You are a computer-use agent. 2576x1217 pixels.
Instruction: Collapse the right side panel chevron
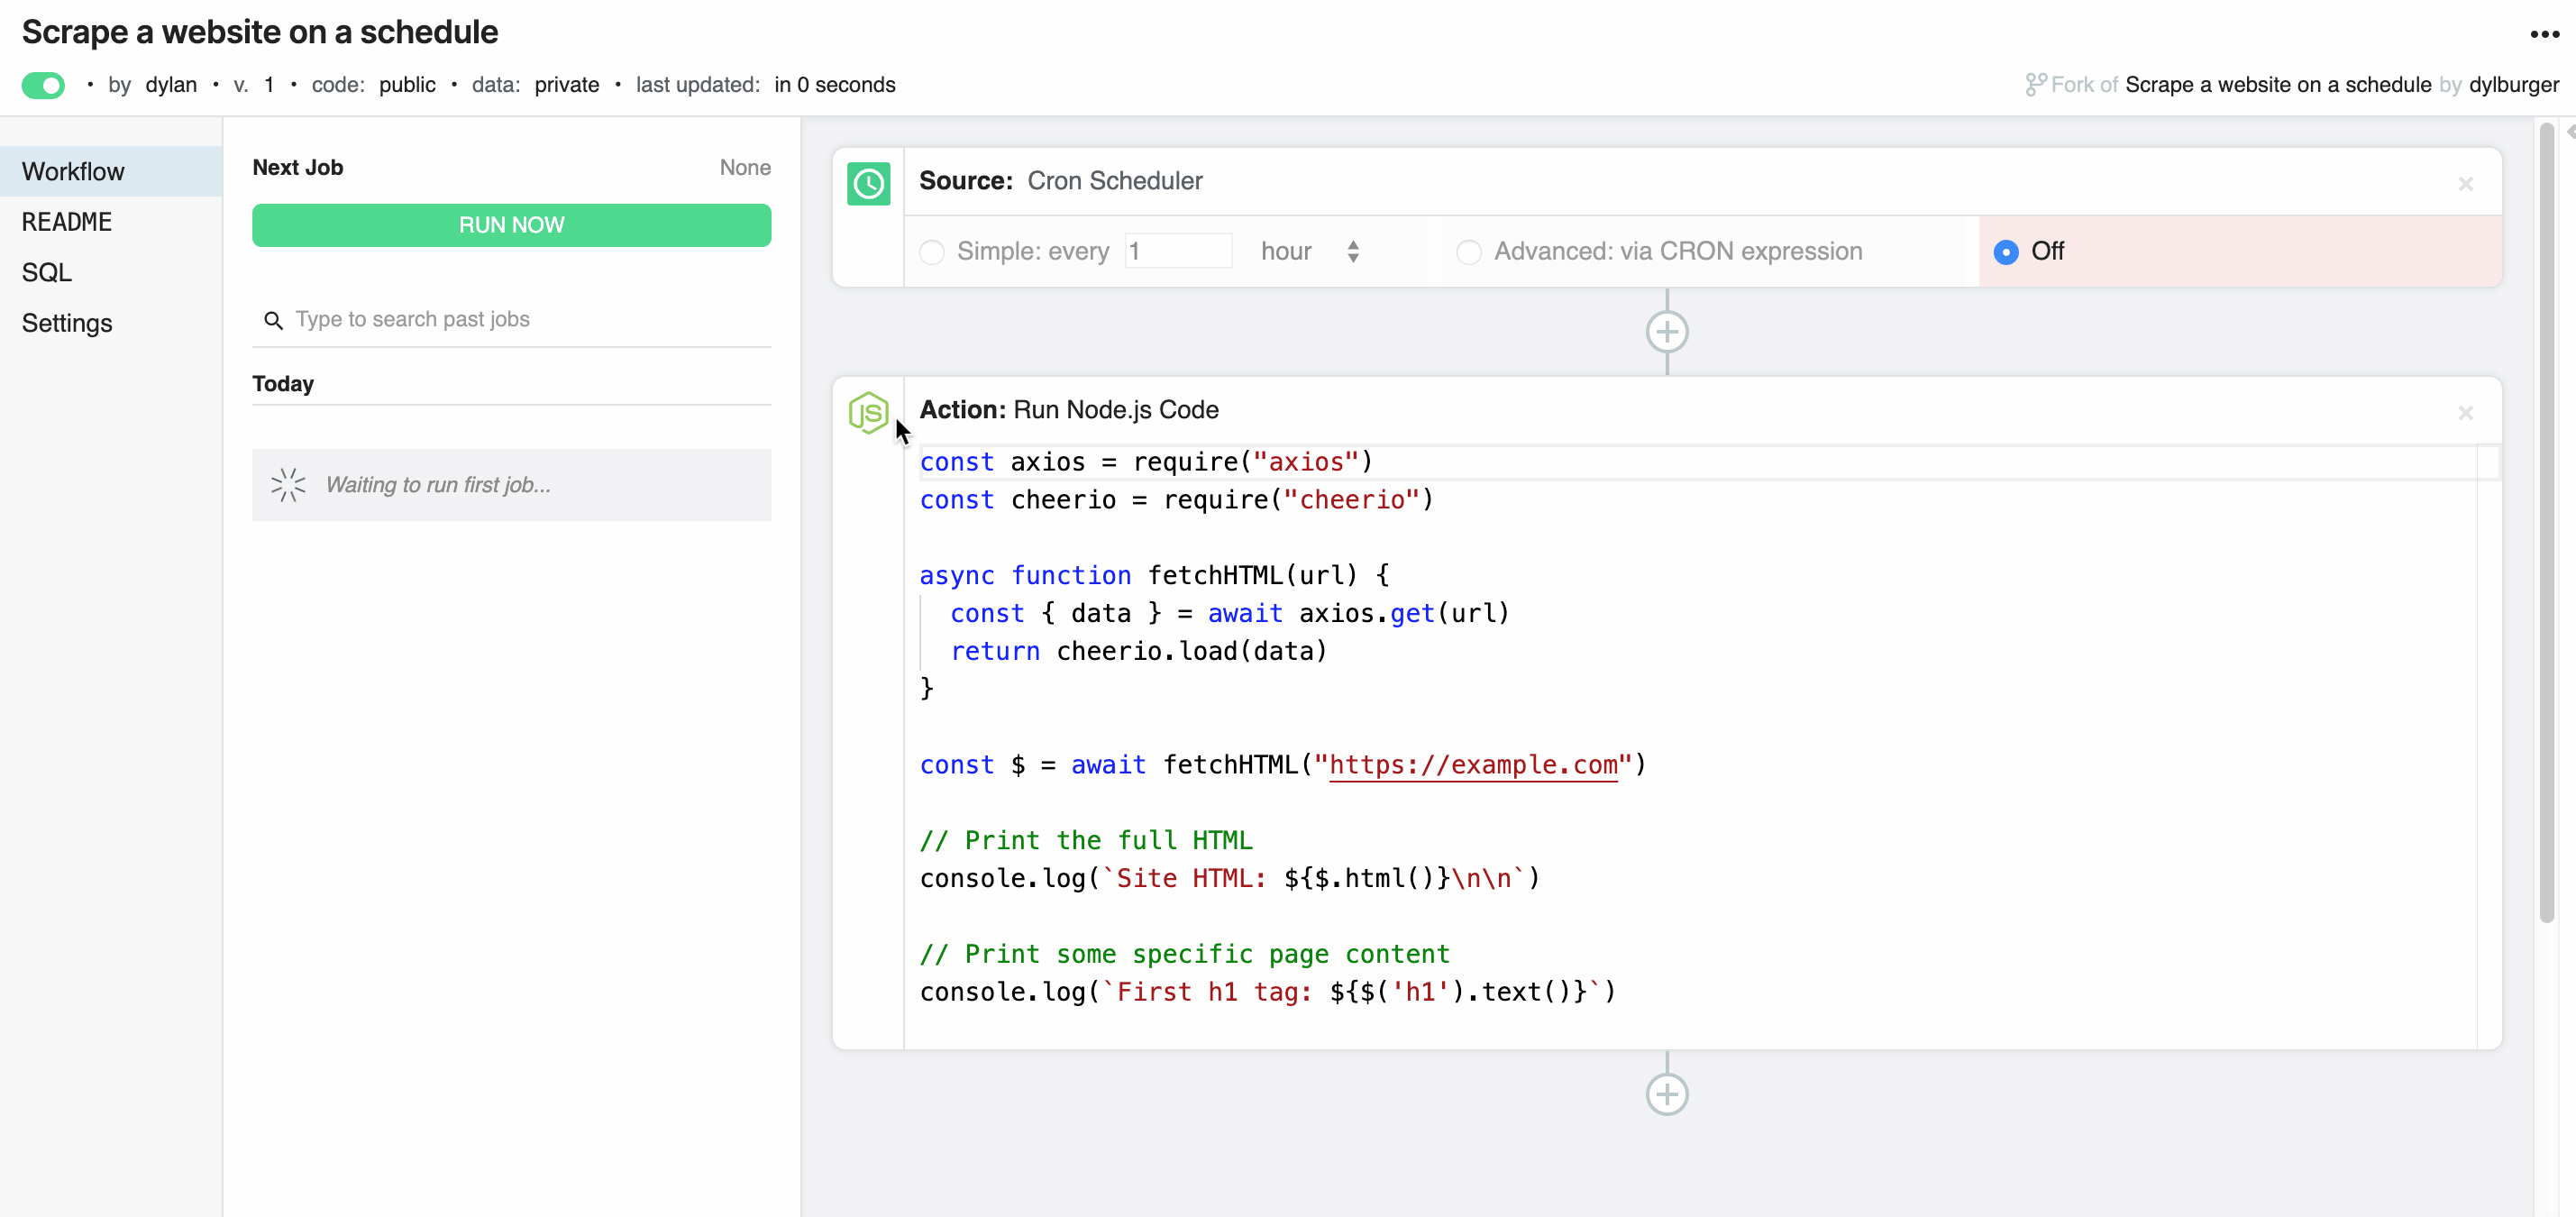click(x=2568, y=130)
